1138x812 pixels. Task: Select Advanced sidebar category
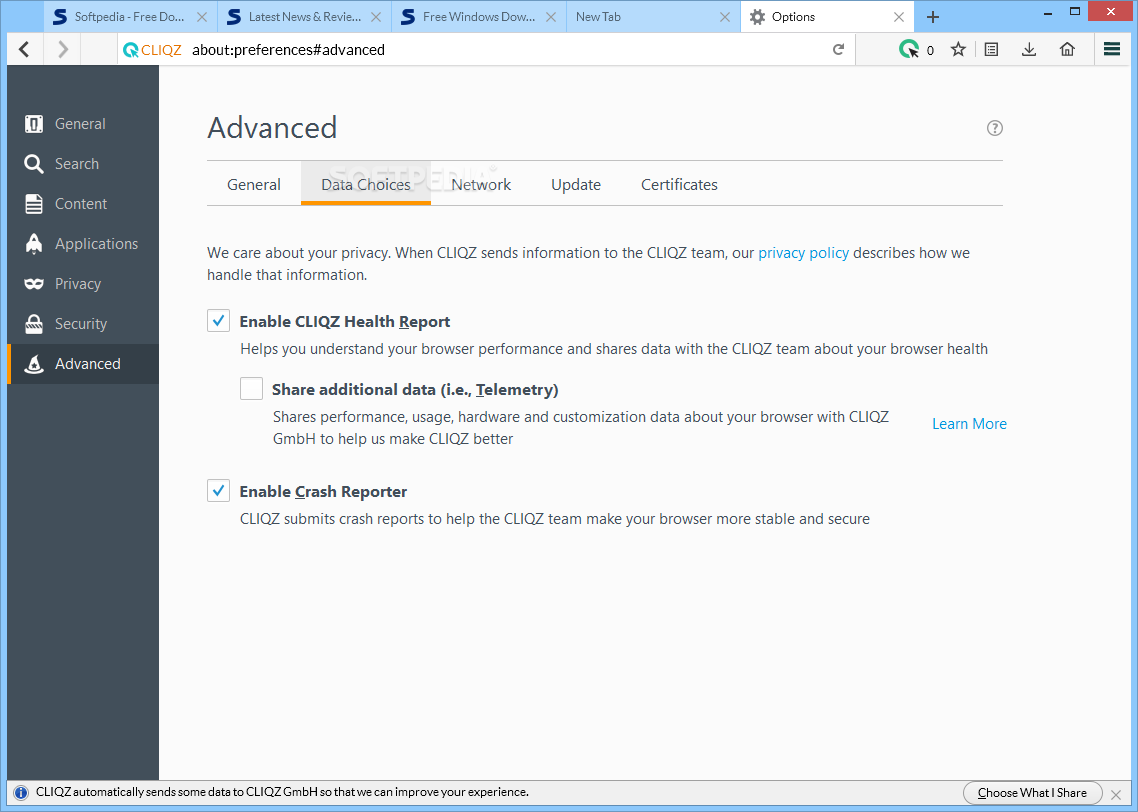(x=83, y=364)
